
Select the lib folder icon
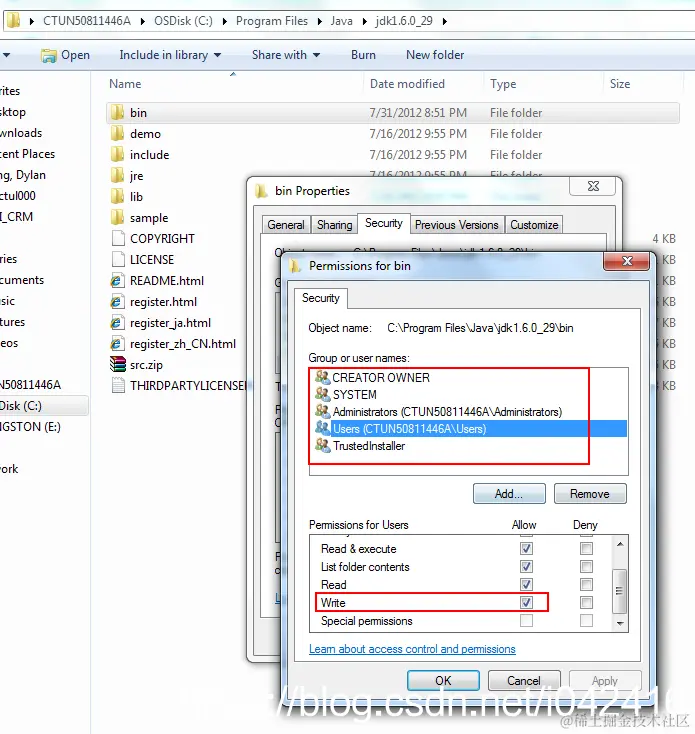117,197
